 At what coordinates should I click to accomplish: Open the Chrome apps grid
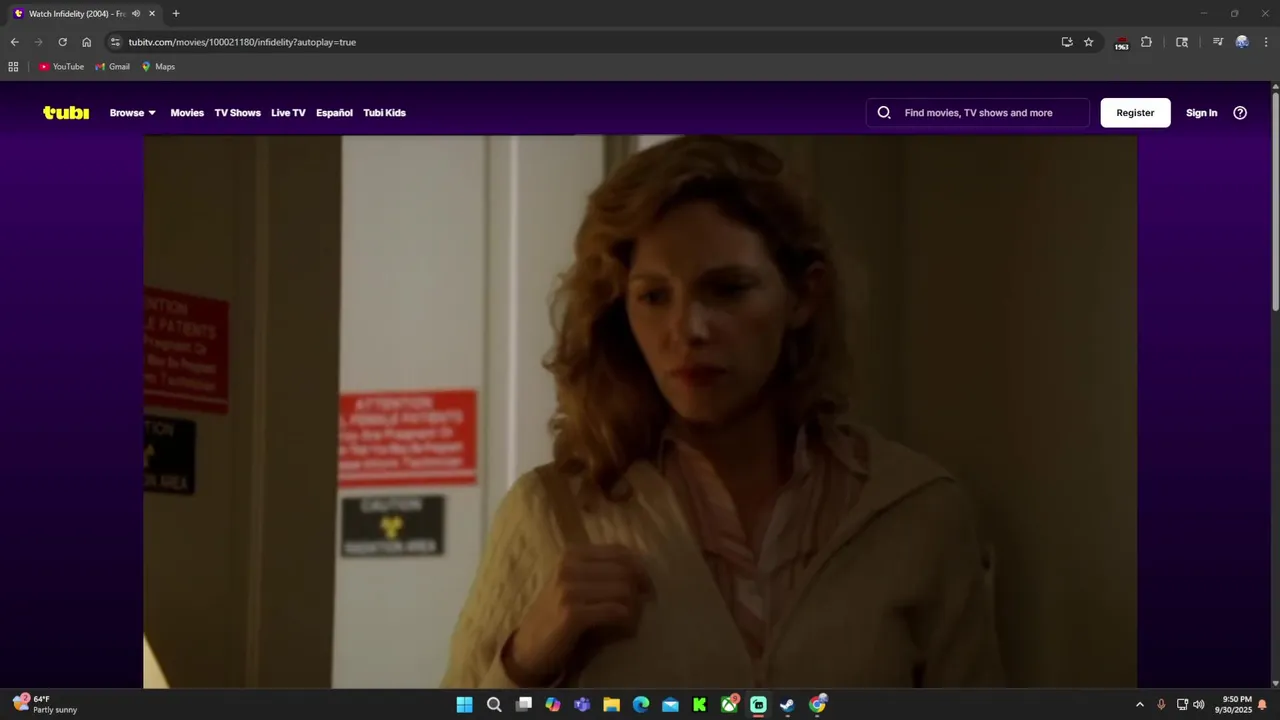click(x=13, y=67)
